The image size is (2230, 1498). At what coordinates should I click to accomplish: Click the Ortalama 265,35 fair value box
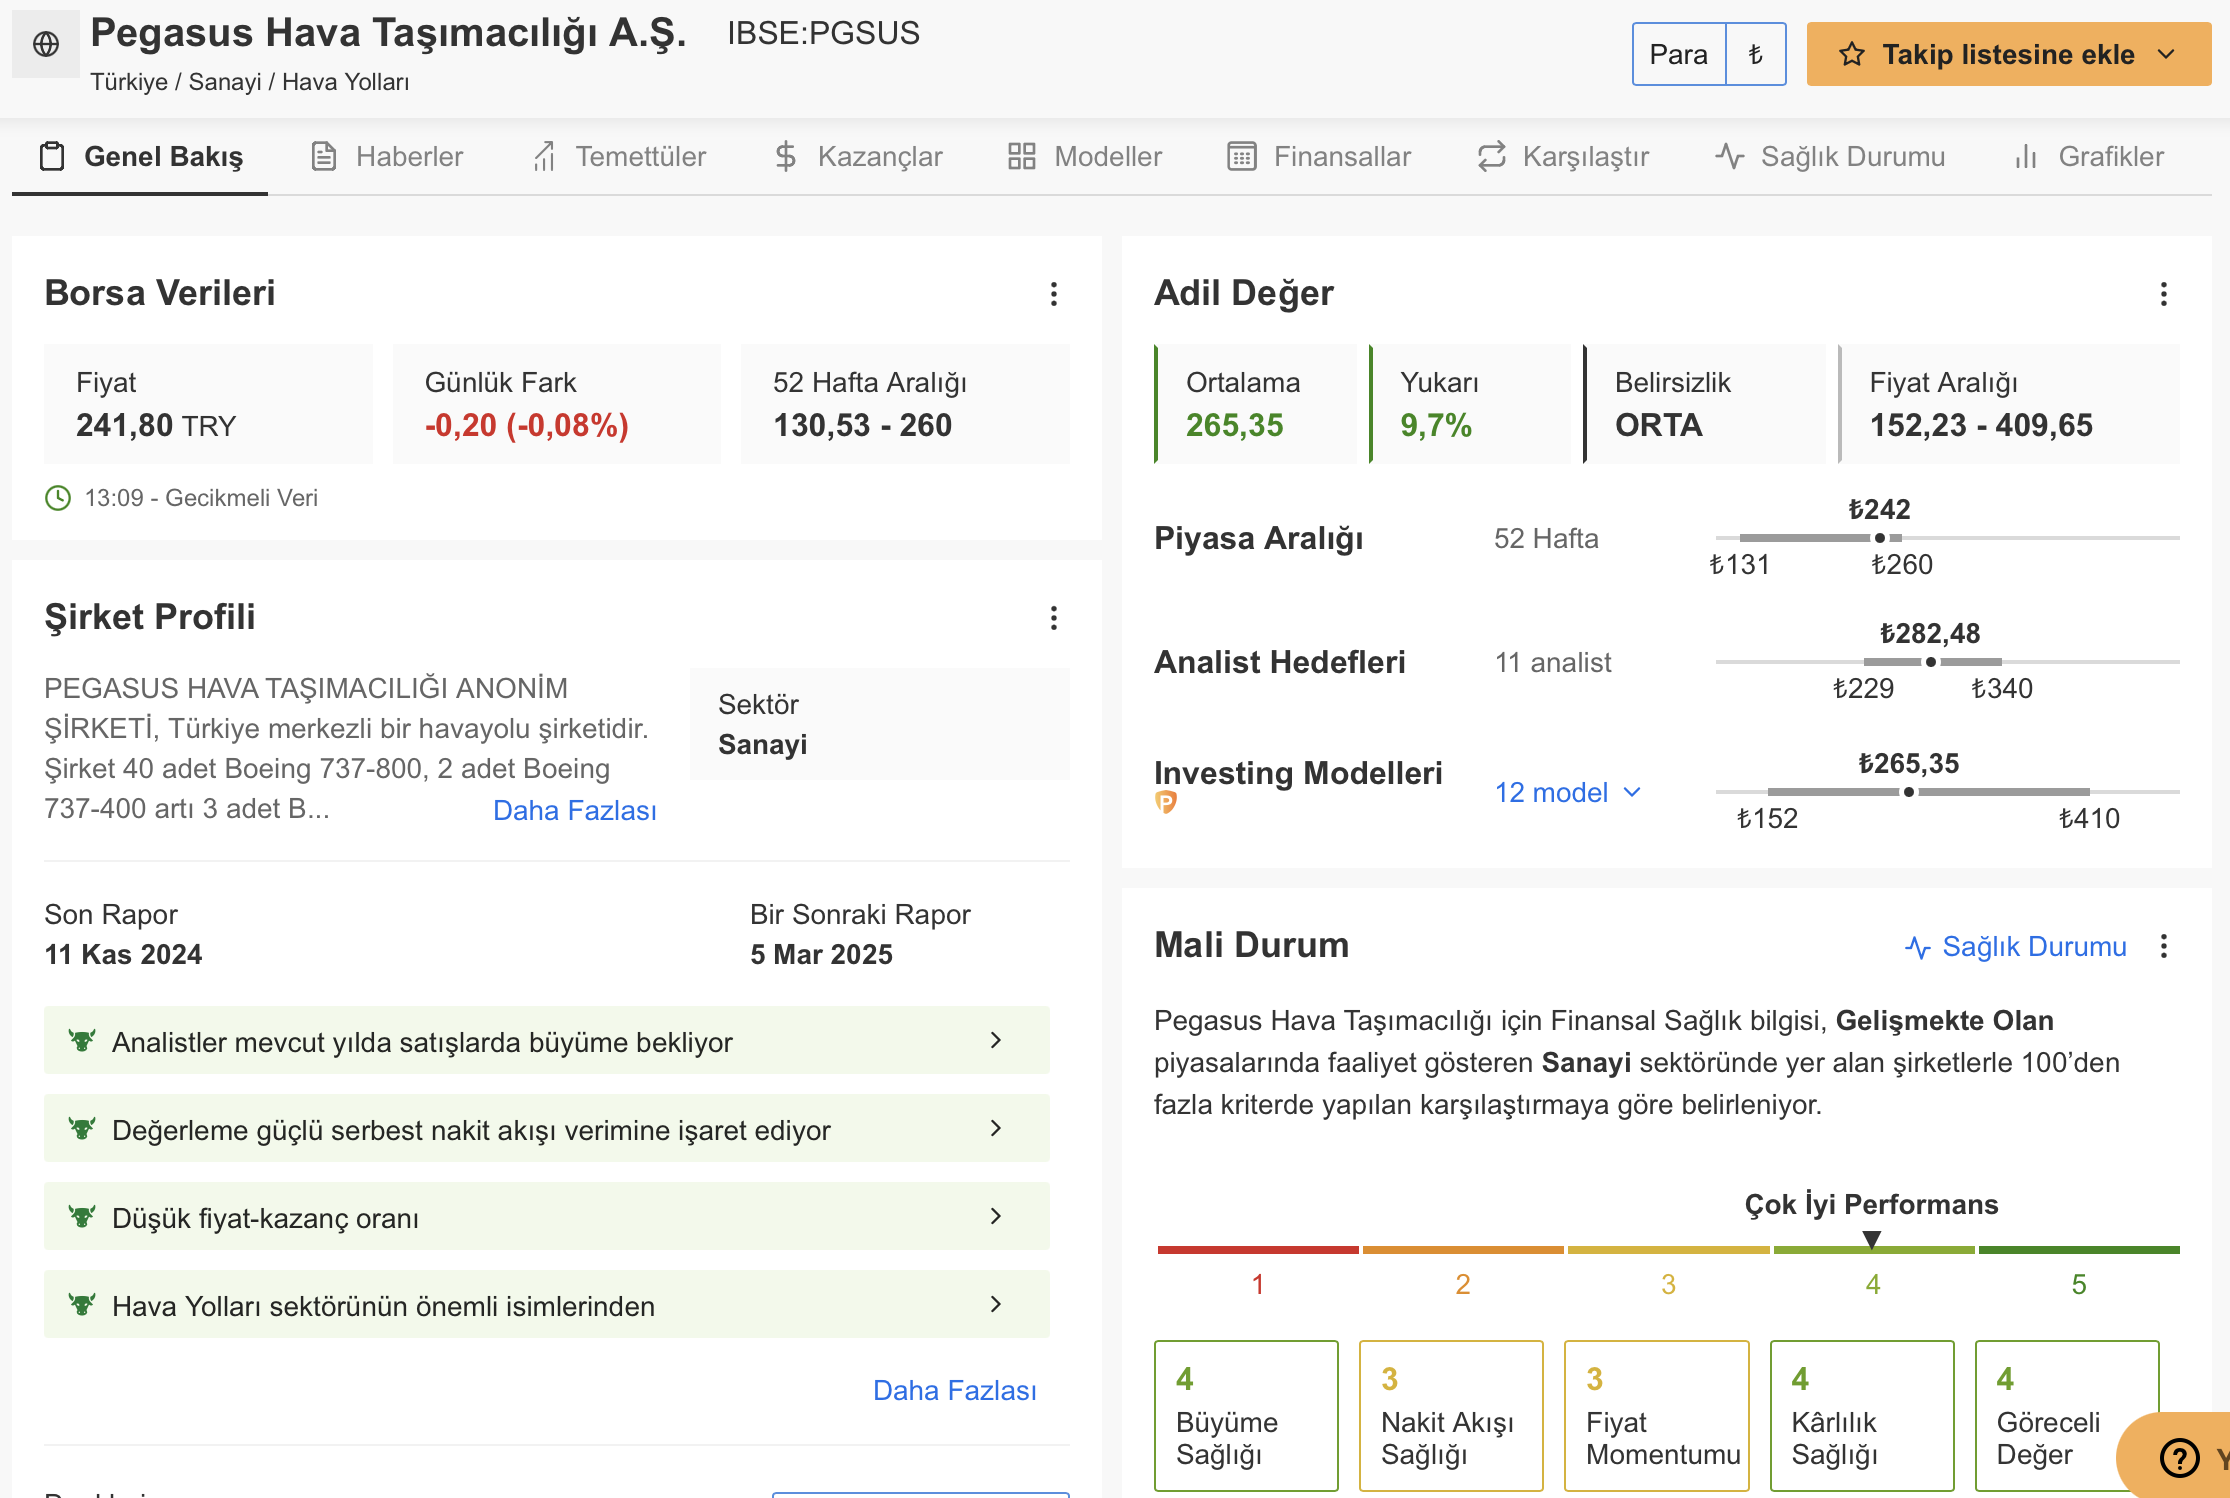[1255, 404]
